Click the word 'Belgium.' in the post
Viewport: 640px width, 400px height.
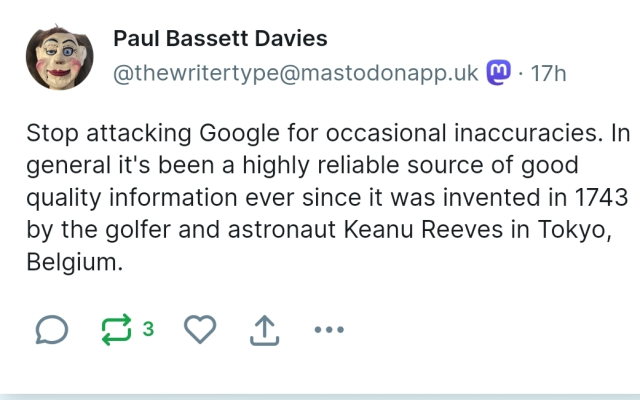(75, 262)
